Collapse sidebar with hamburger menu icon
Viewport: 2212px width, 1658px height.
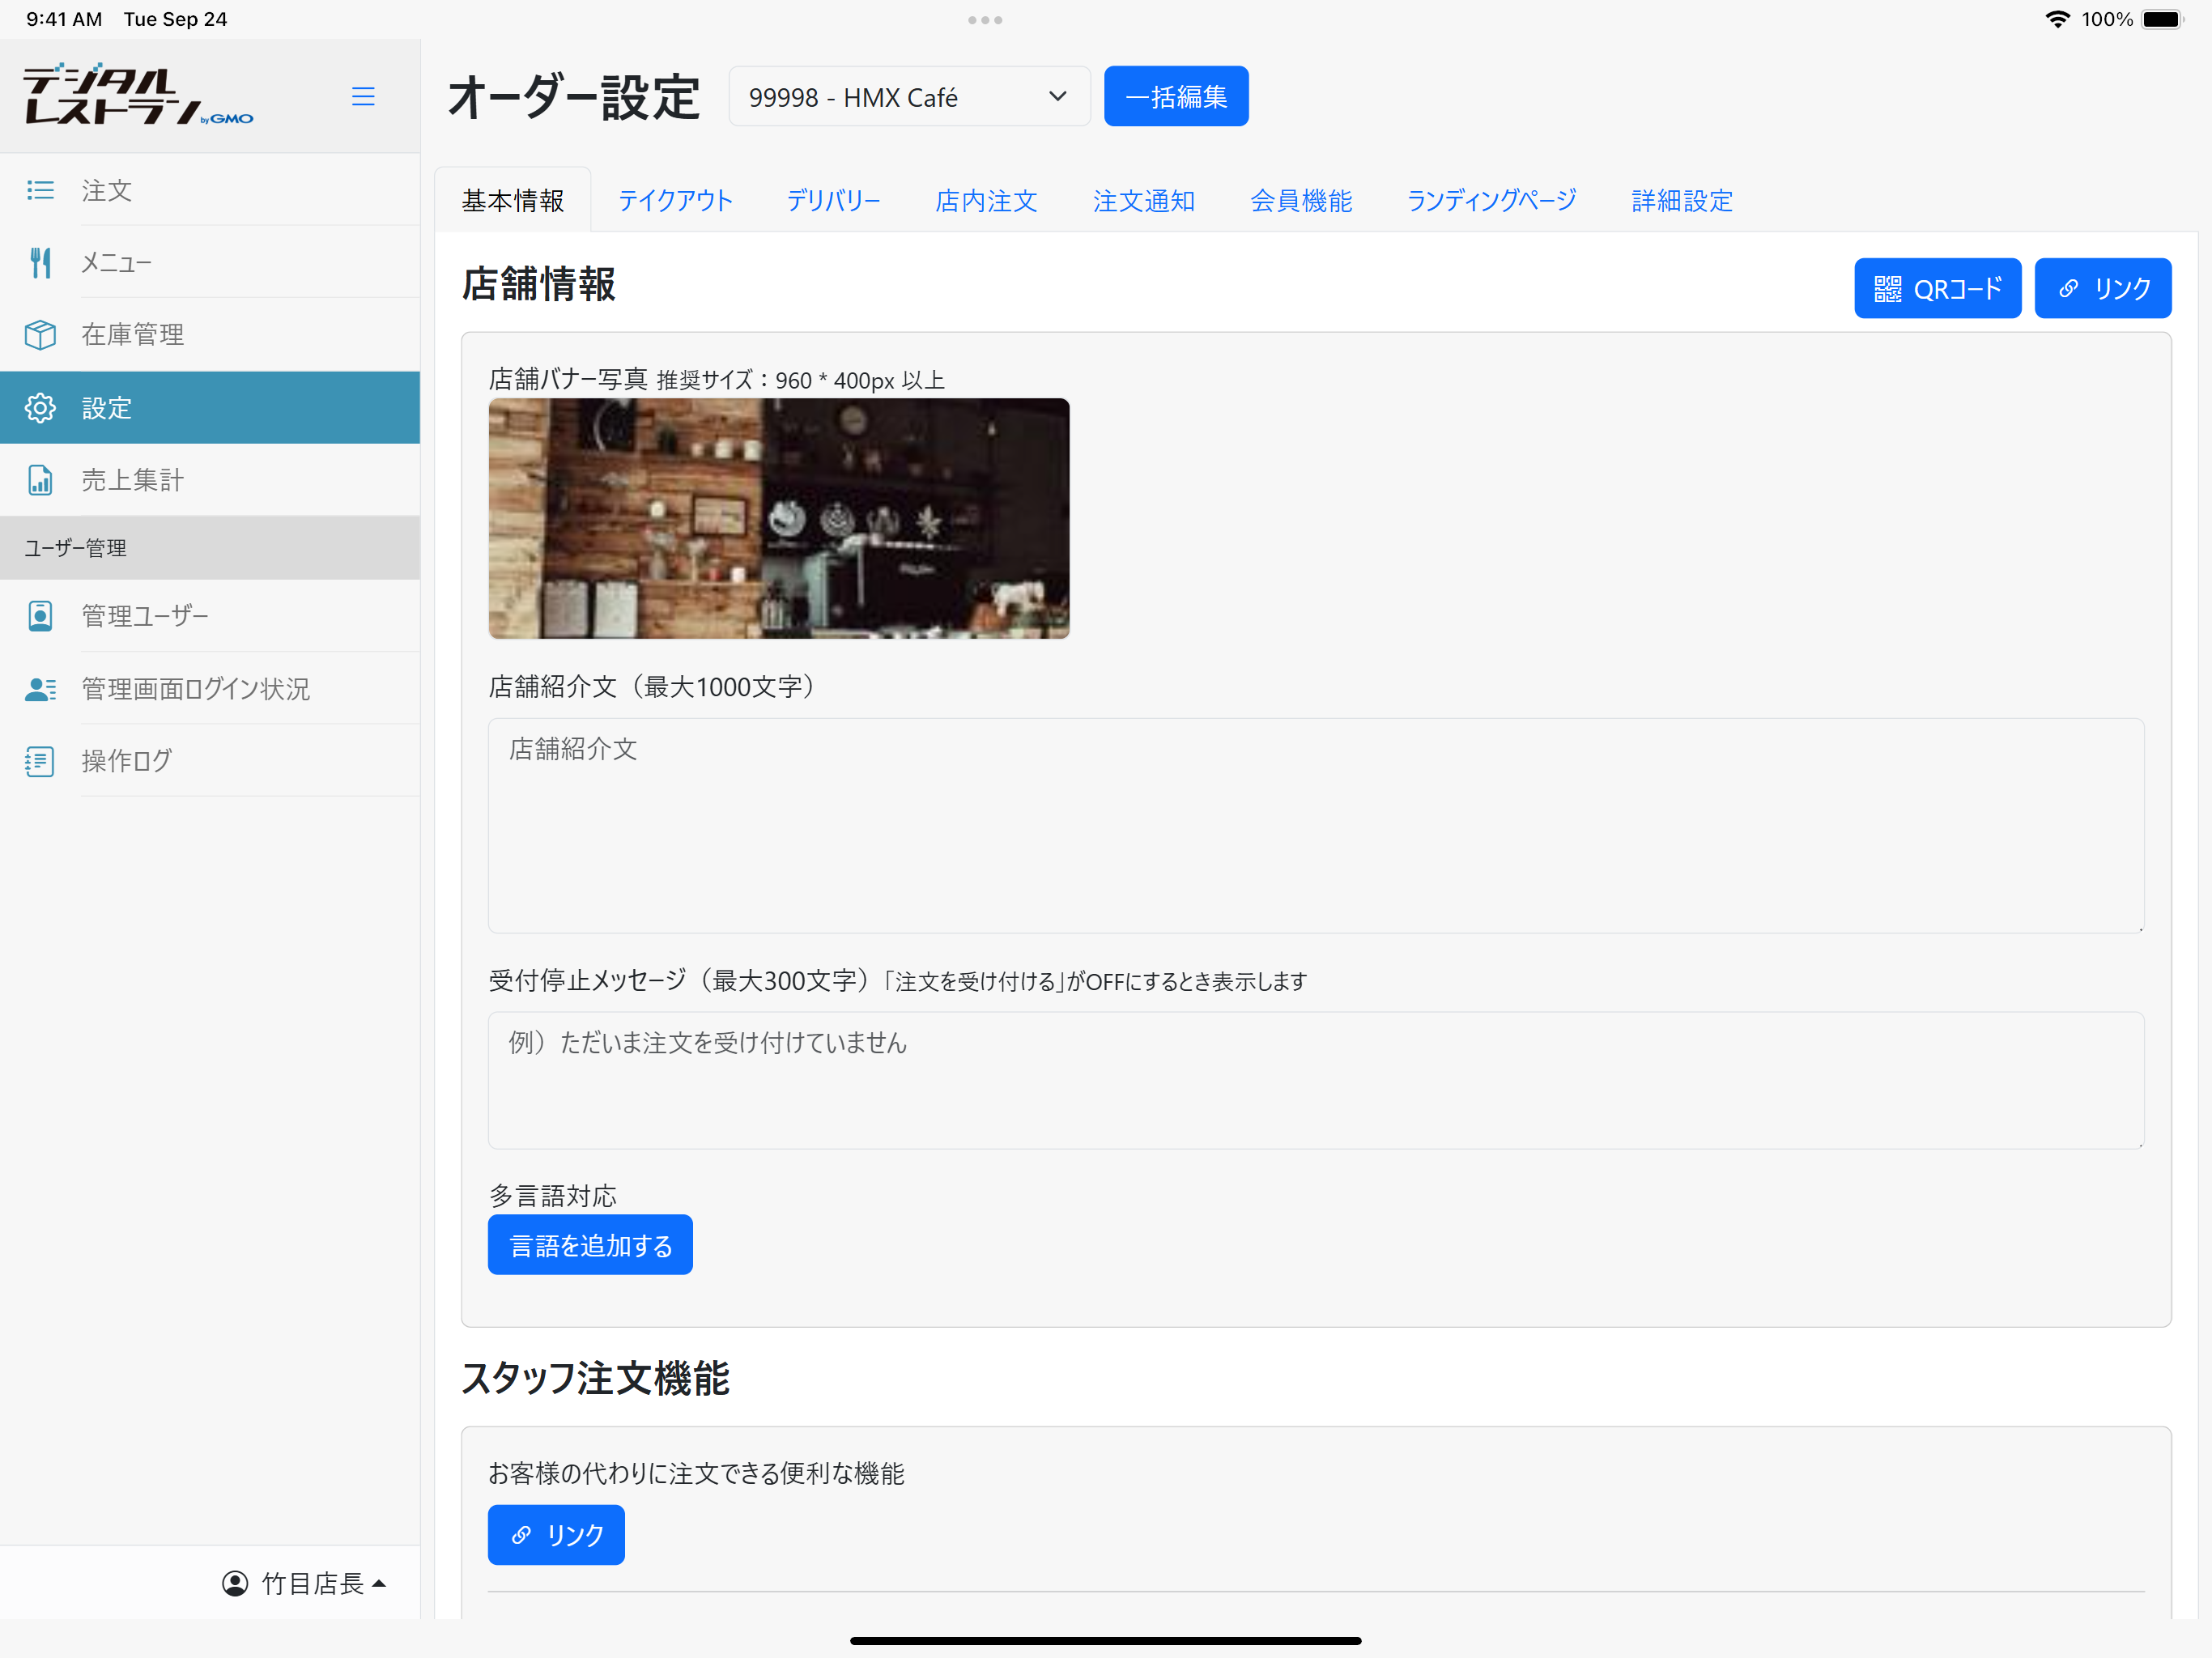coord(363,96)
